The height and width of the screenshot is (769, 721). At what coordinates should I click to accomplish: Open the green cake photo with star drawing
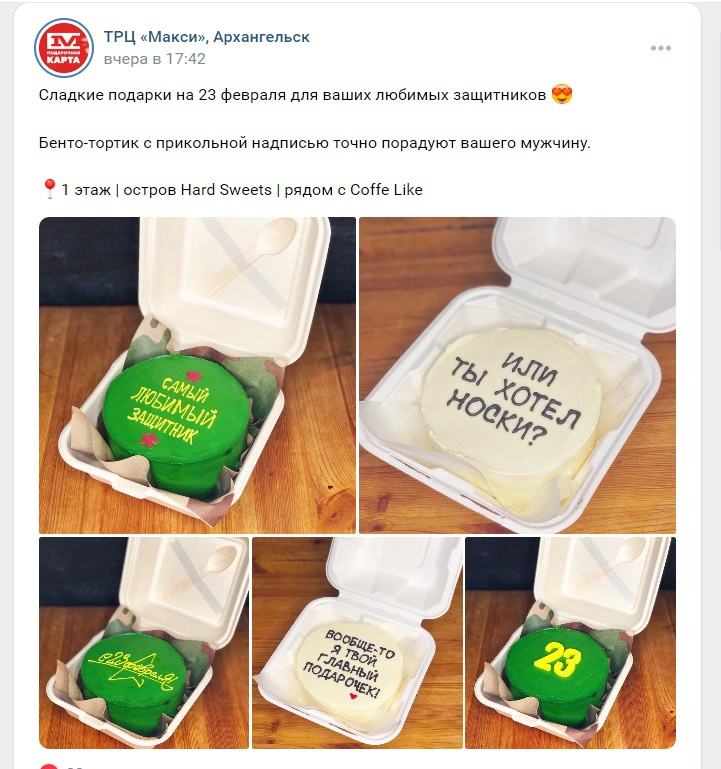click(144, 642)
